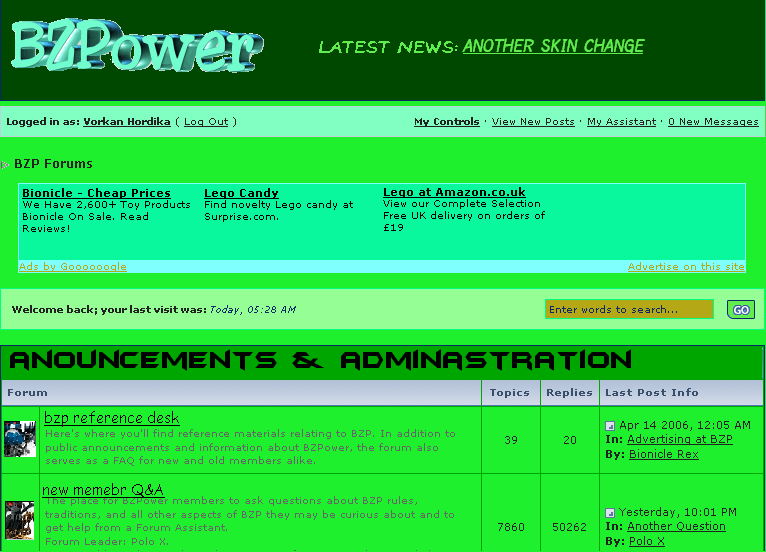Click topics count 39
766x552 pixels.
click(x=511, y=440)
